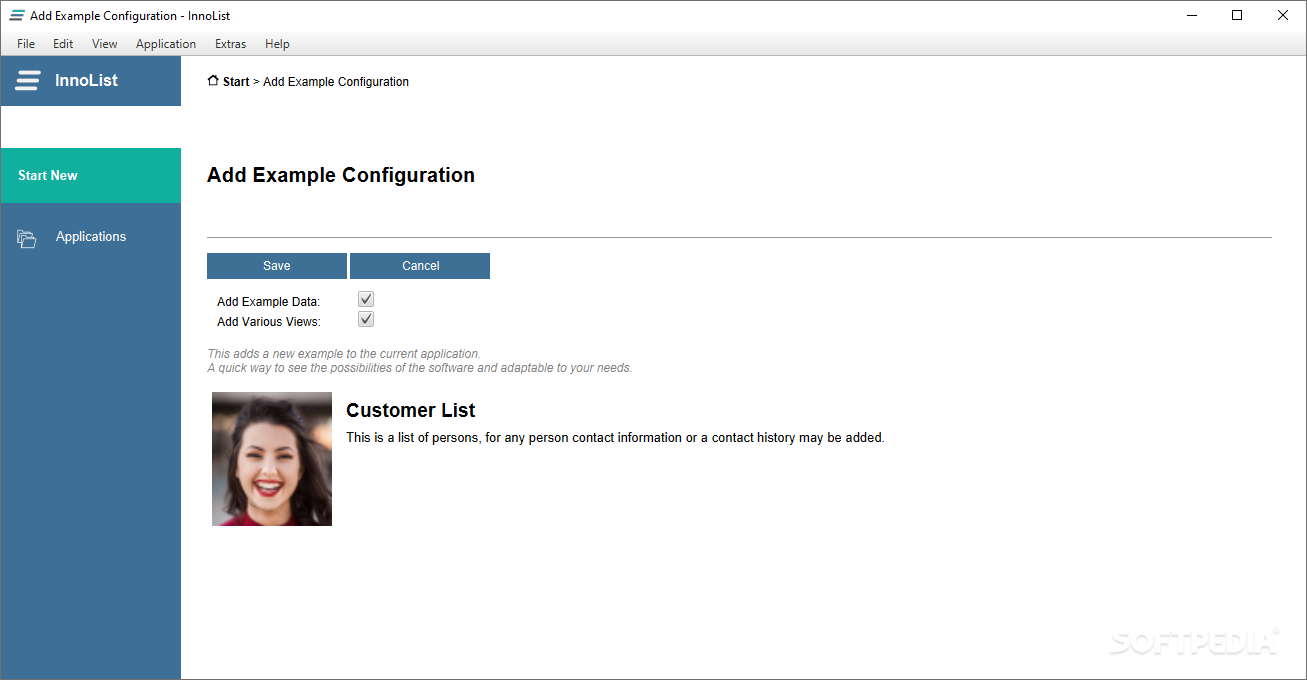Click the Add Example Configuration breadcrumb text
Screen dimensions: 1307x680
pyautogui.click(x=336, y=82)
